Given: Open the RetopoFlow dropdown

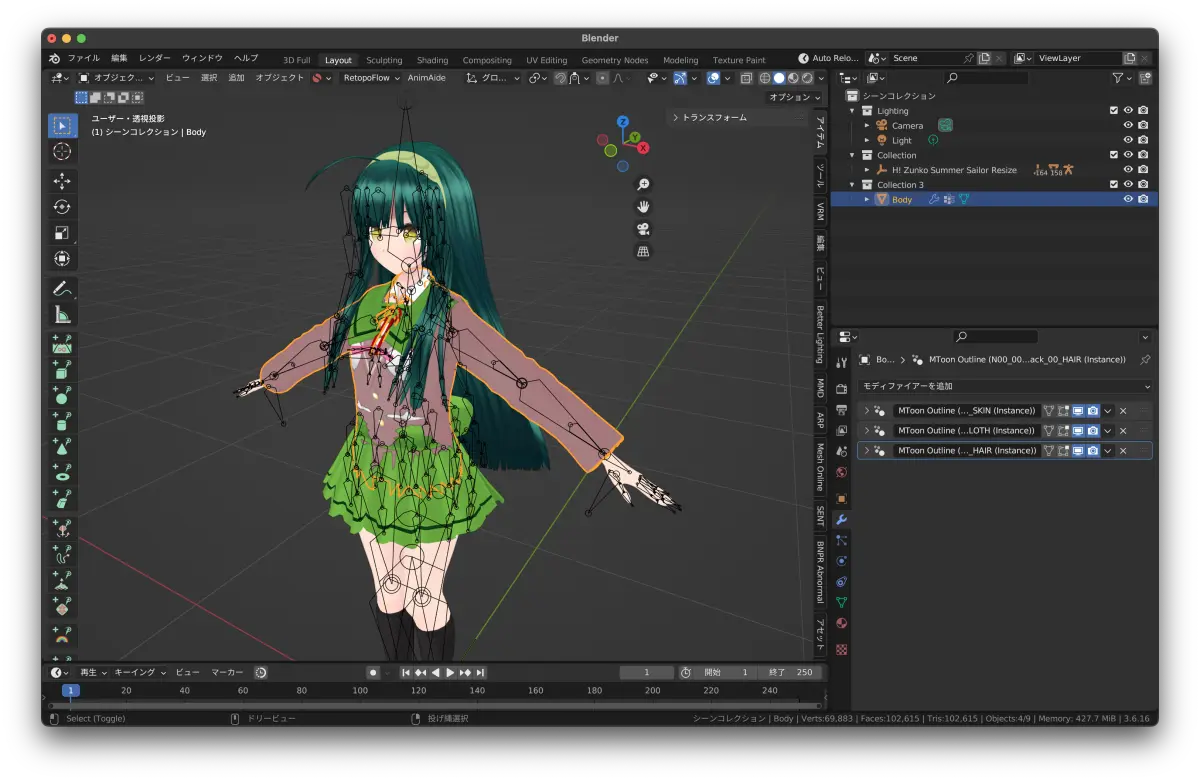Looking at the screenshot, I should [371, 77].
